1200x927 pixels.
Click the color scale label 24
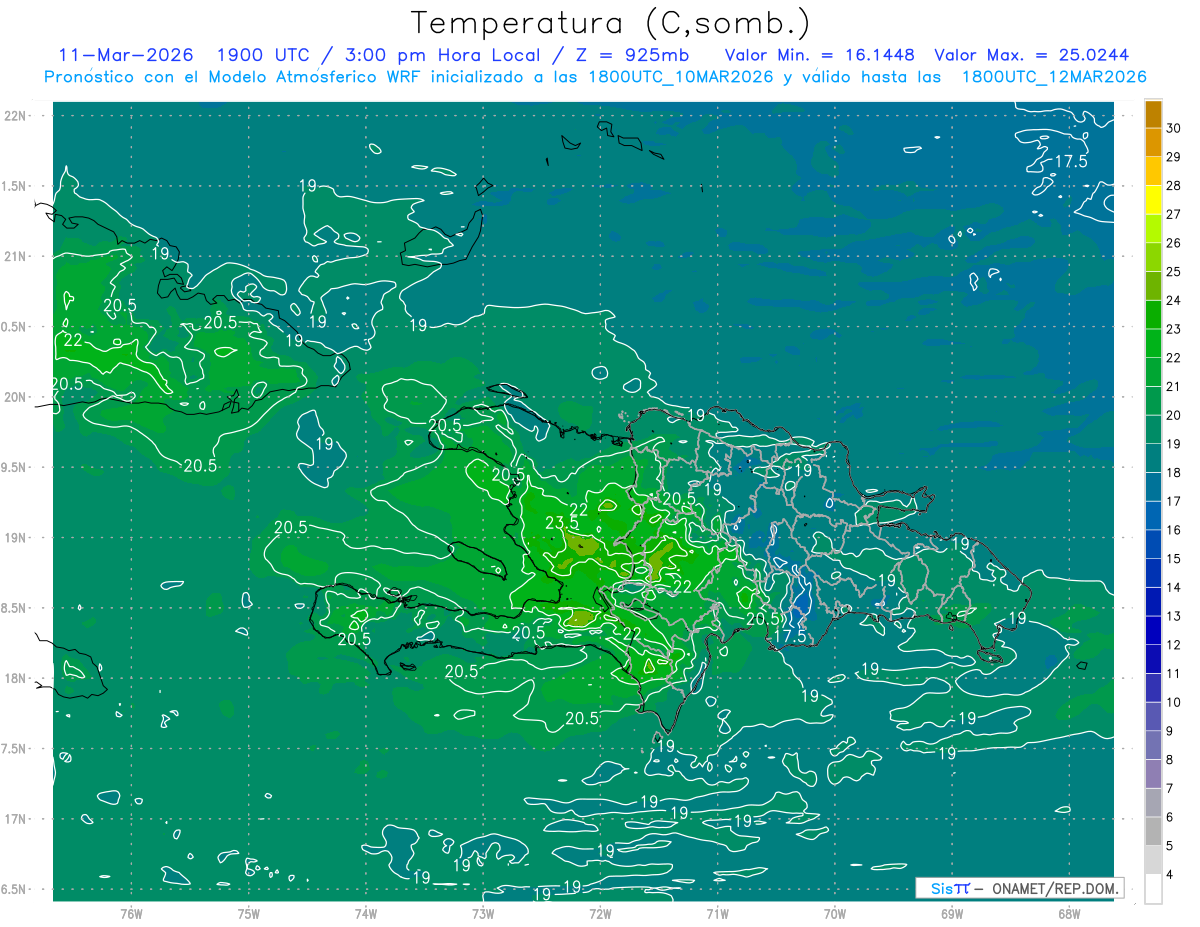tap(1174, 300)
